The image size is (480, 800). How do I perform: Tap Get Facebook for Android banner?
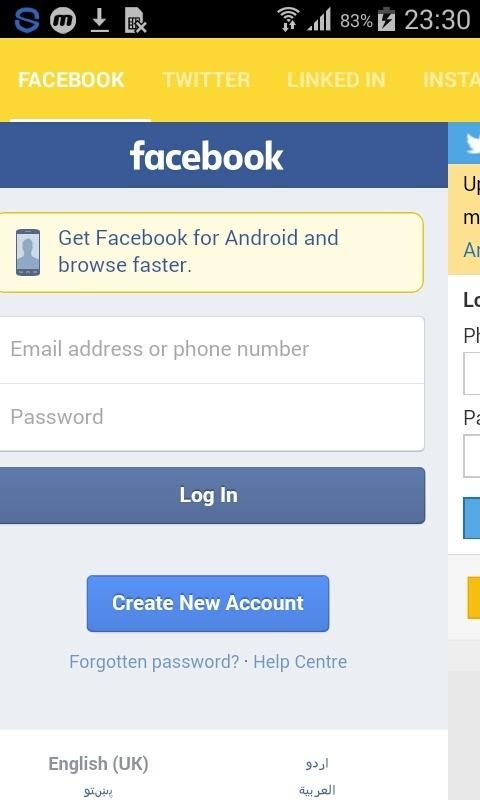(x=211, y=253)
